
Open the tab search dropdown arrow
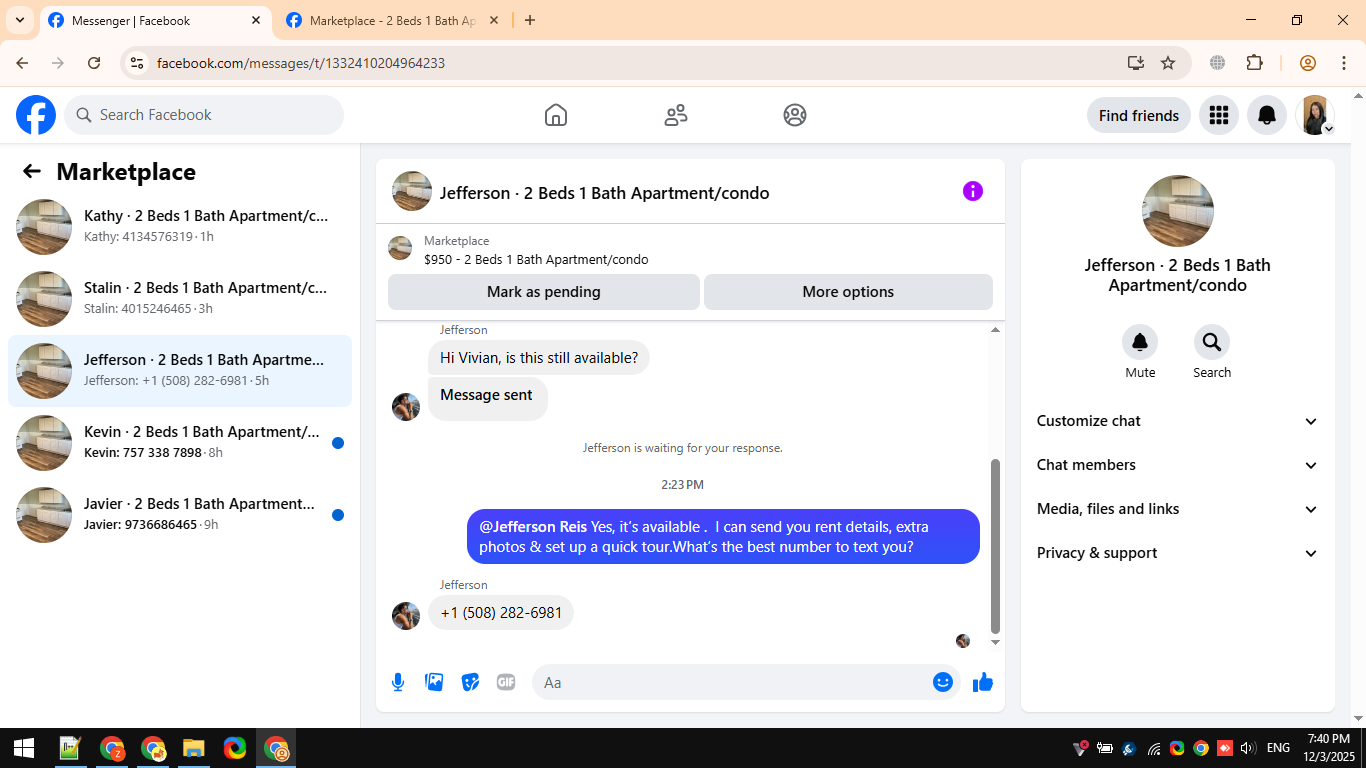[19, 20]
